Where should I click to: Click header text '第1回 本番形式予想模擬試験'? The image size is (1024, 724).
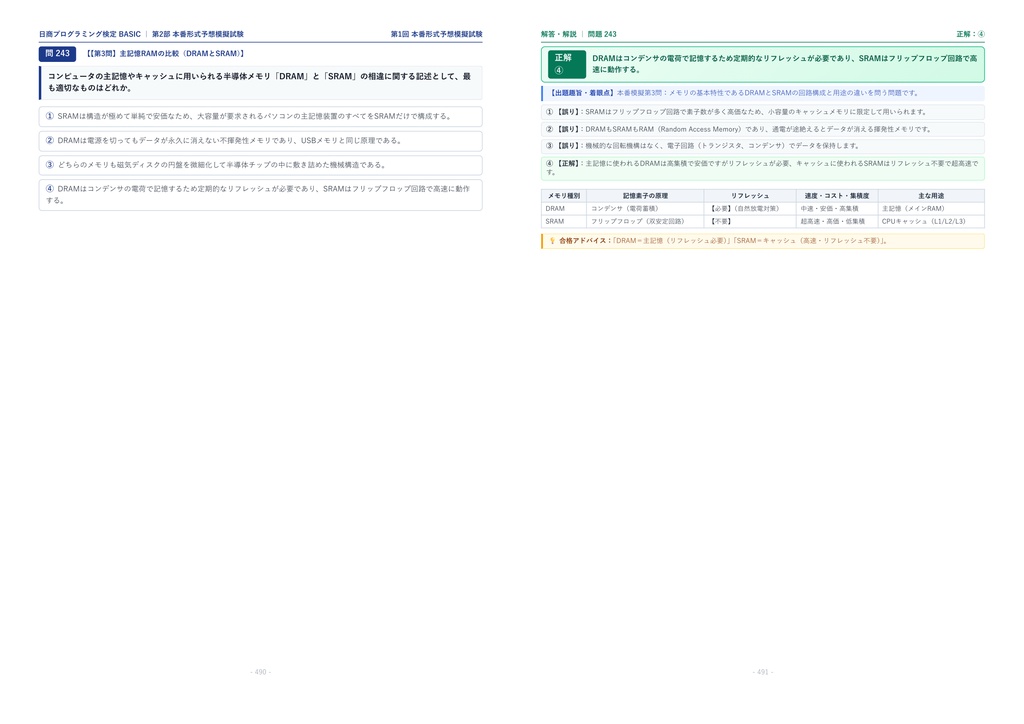pyautogui.click(x=436, y=34)
